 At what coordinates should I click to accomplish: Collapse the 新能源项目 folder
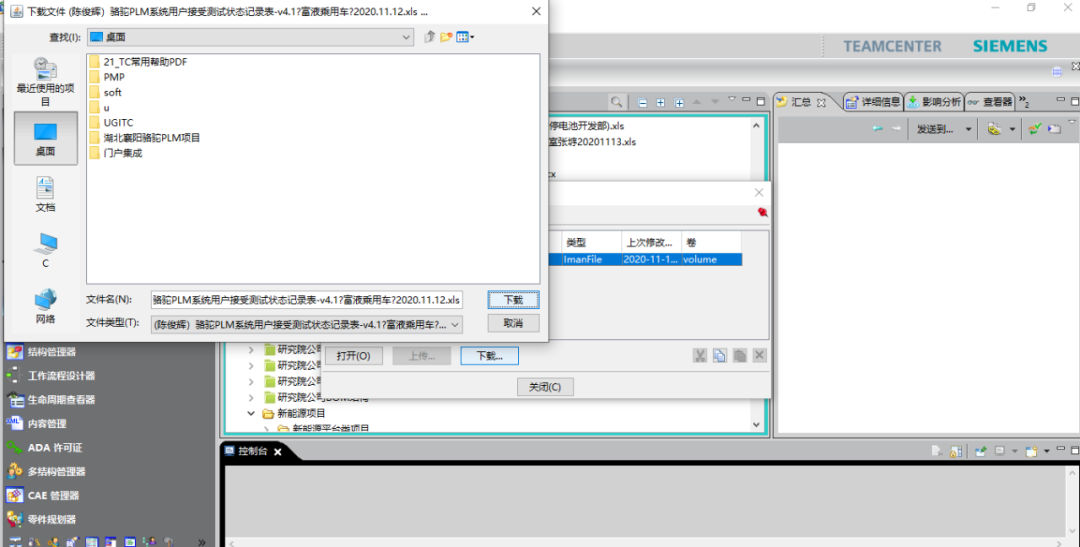click(251, 414)
